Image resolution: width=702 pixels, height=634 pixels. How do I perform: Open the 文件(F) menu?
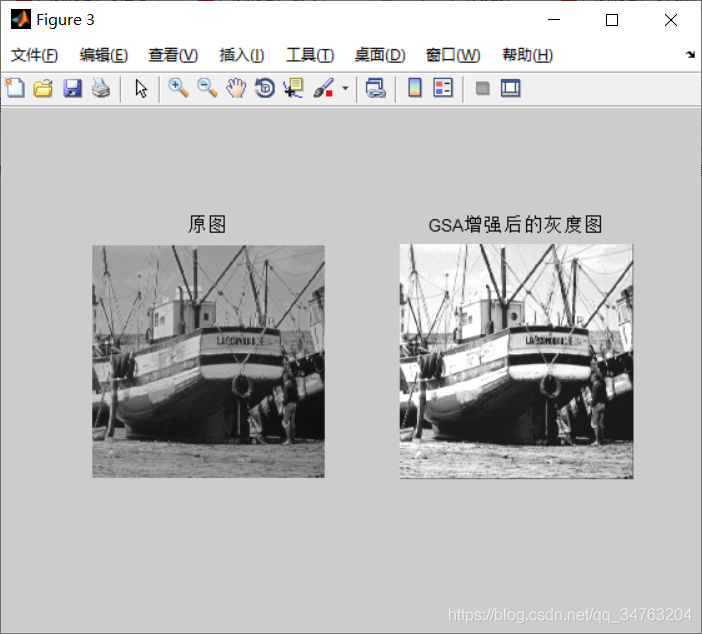34,55
